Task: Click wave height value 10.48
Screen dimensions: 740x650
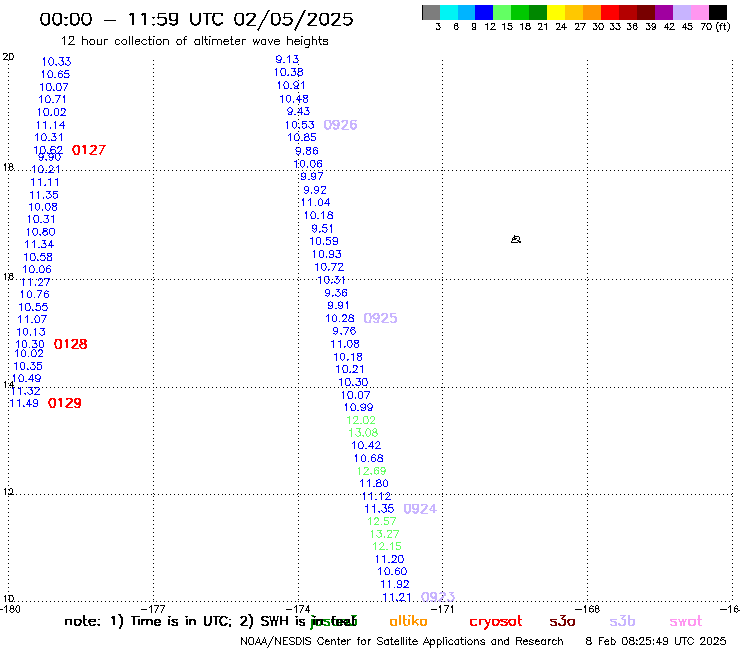Action: [294, 99]
